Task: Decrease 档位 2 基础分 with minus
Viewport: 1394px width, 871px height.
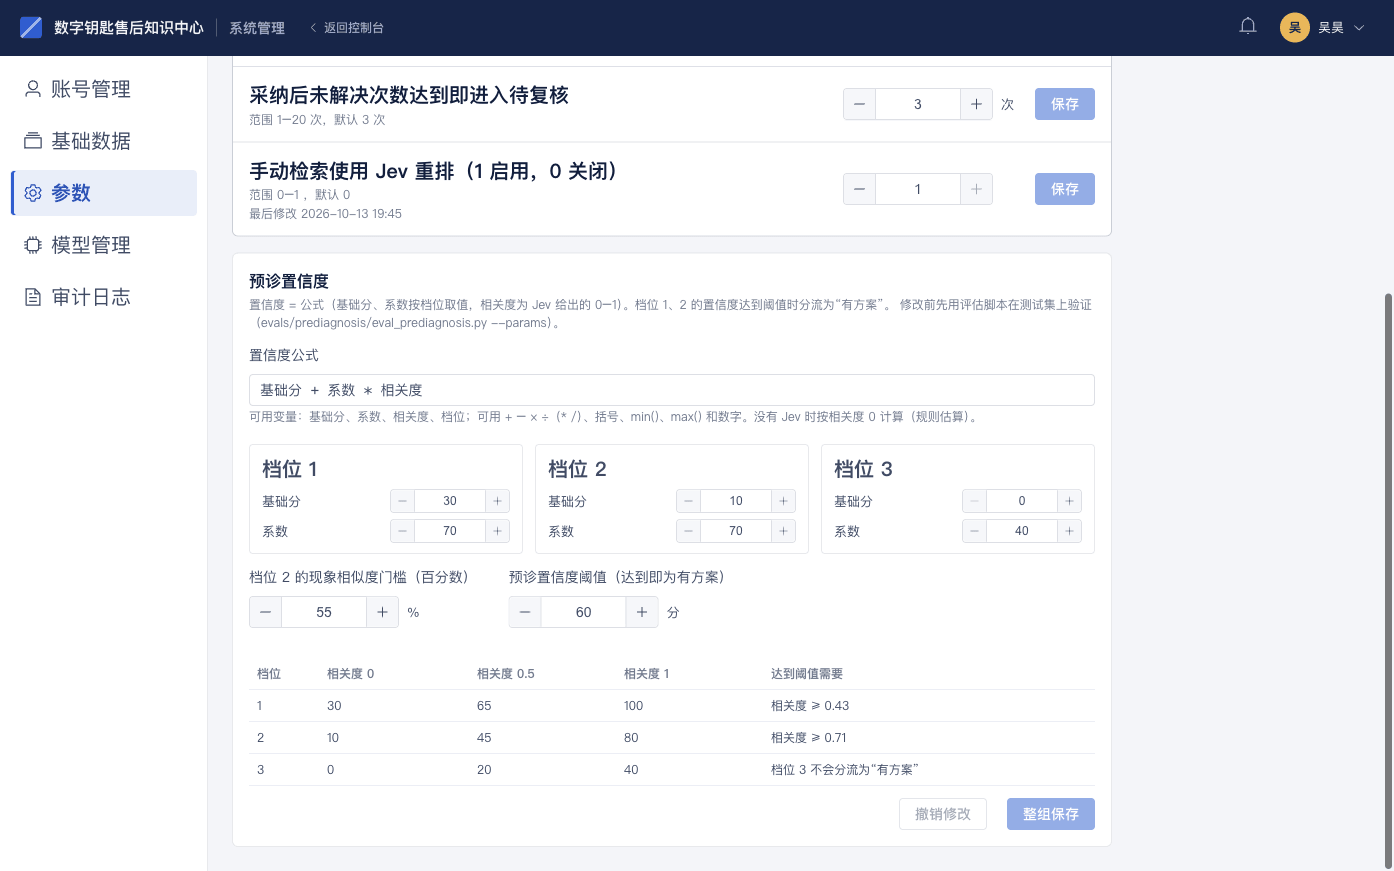Action: click(x=689, y=501)
